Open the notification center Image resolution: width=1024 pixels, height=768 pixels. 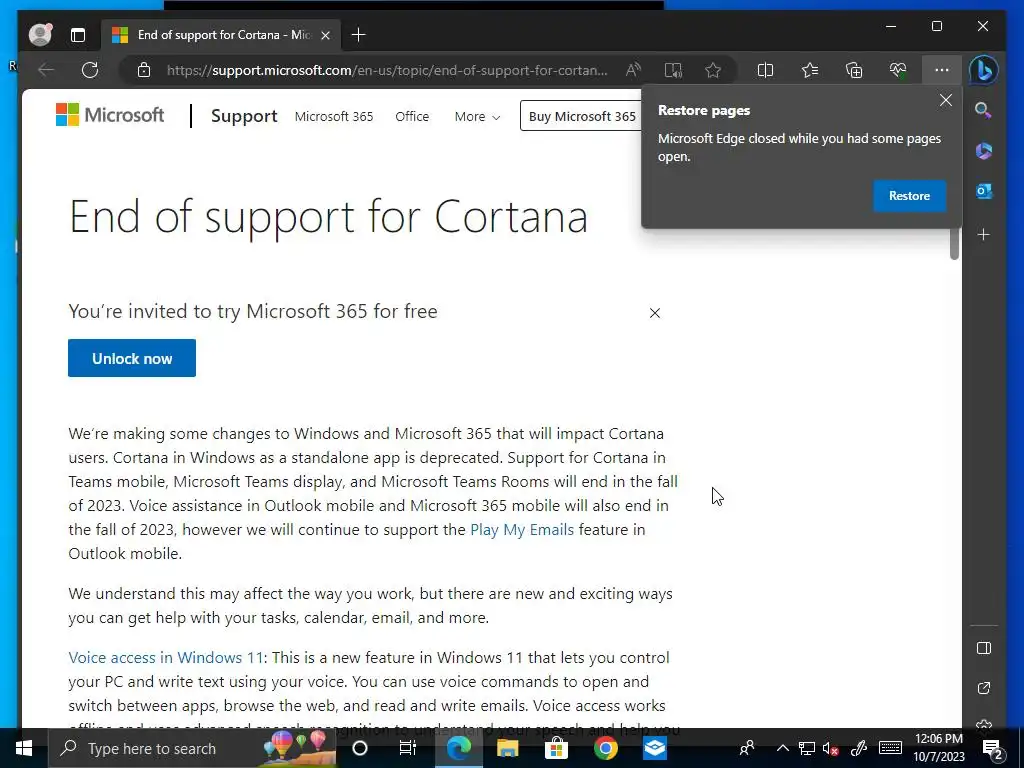tap(993, 749)
